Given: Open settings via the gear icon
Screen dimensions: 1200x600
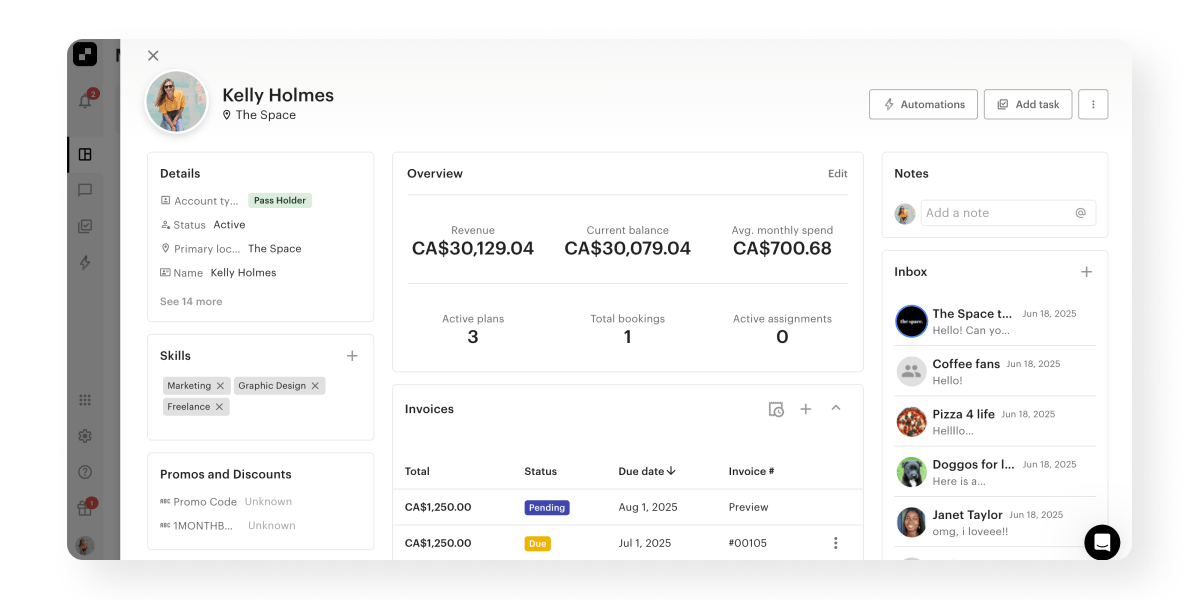Looking at the screenshot, I should tap(85, 436).
